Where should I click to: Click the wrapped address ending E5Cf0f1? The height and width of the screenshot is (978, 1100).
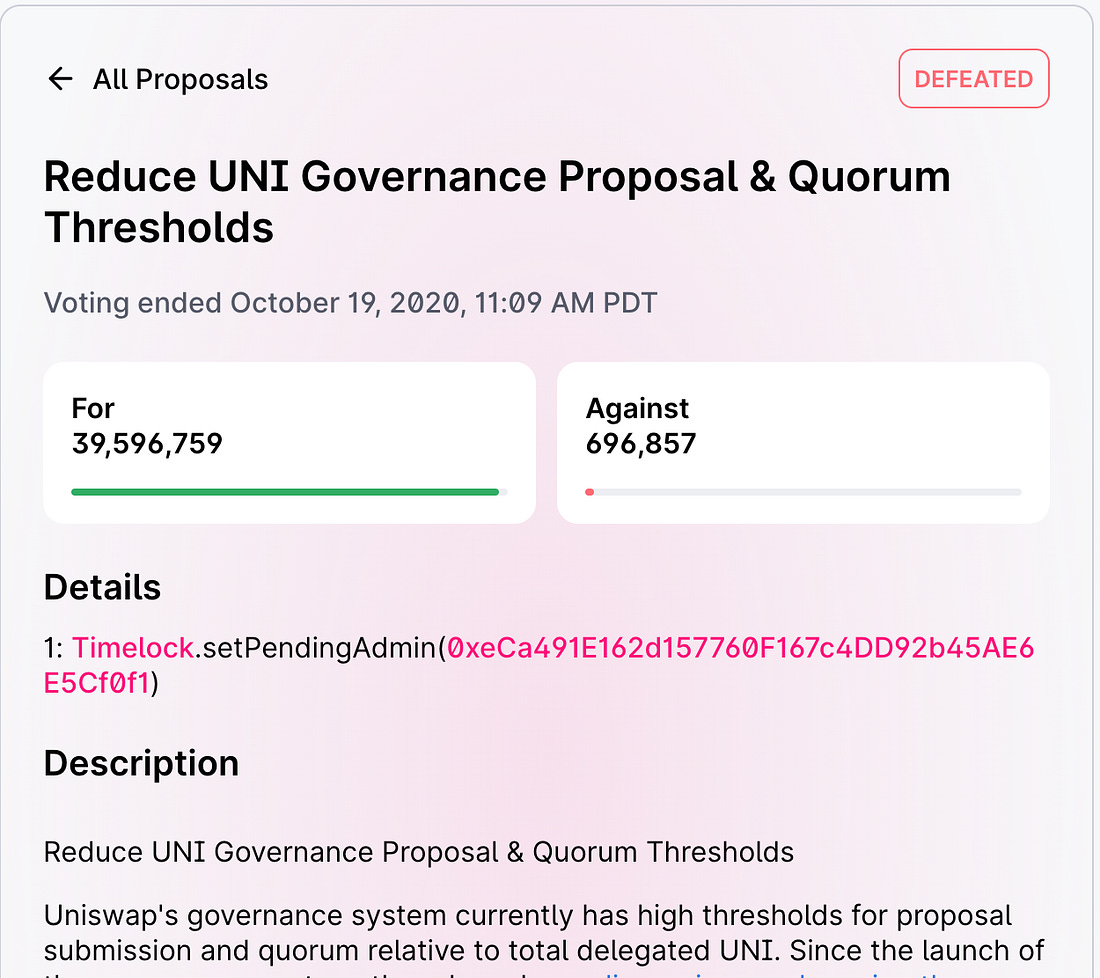tap(98, 683)
